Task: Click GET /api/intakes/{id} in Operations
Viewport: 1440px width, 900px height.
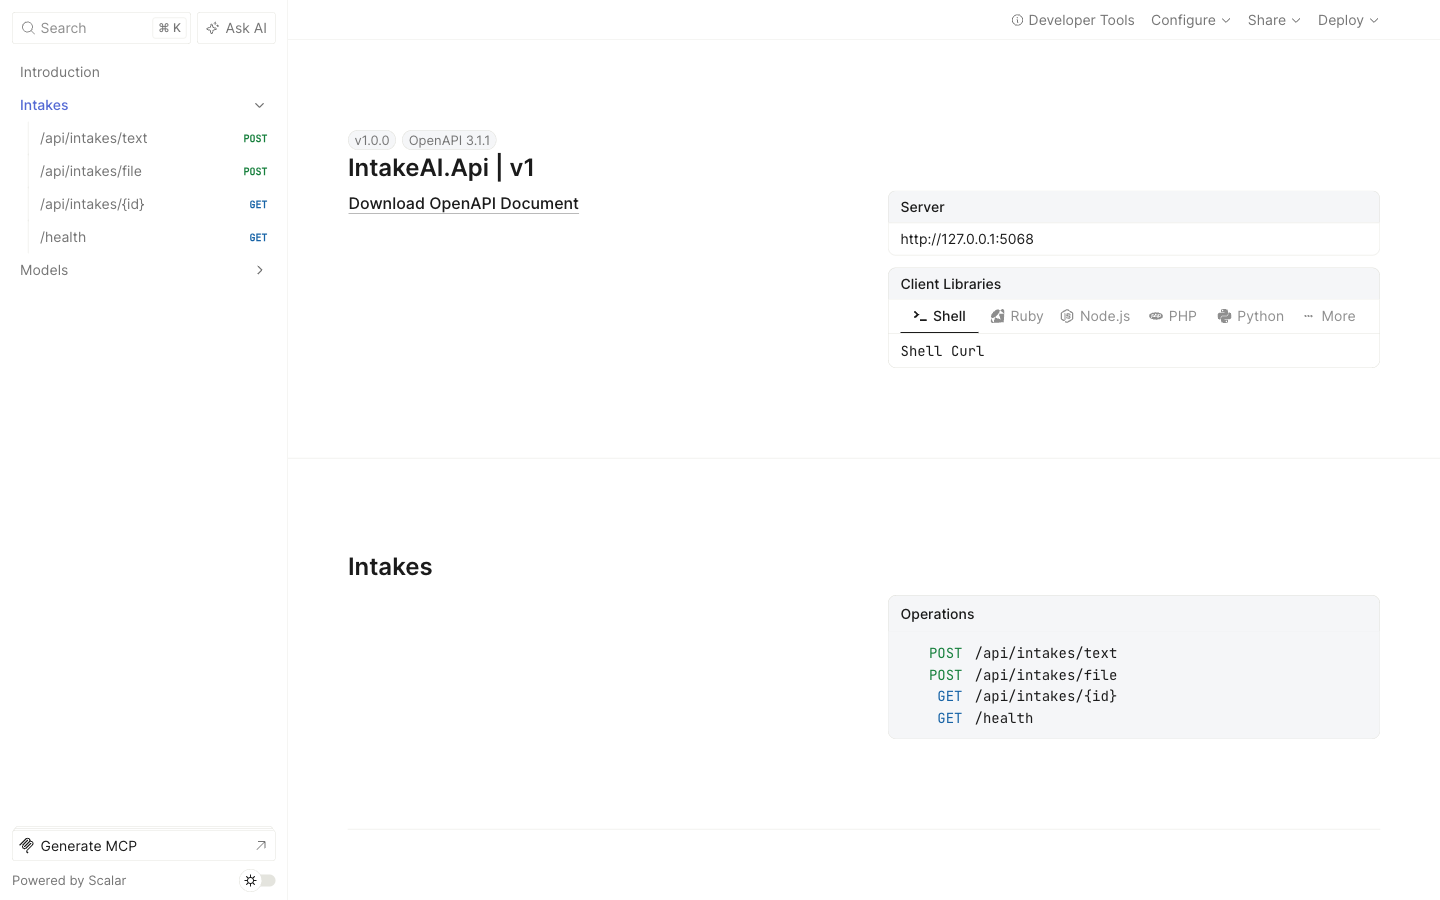Action: coord(1026,696)
